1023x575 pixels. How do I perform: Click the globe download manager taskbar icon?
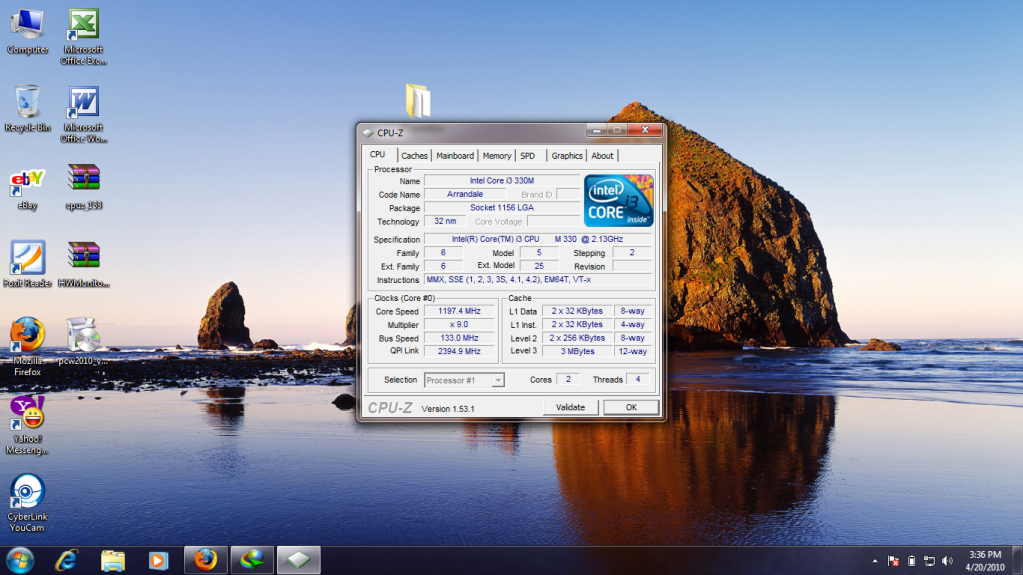click(x=252, y=561)
